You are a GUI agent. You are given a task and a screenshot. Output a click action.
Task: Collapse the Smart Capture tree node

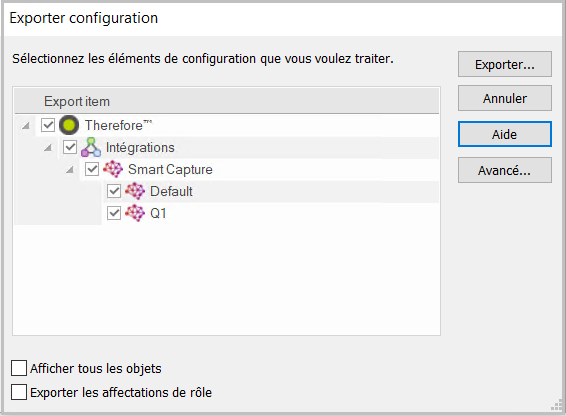(x=70, y=170)
